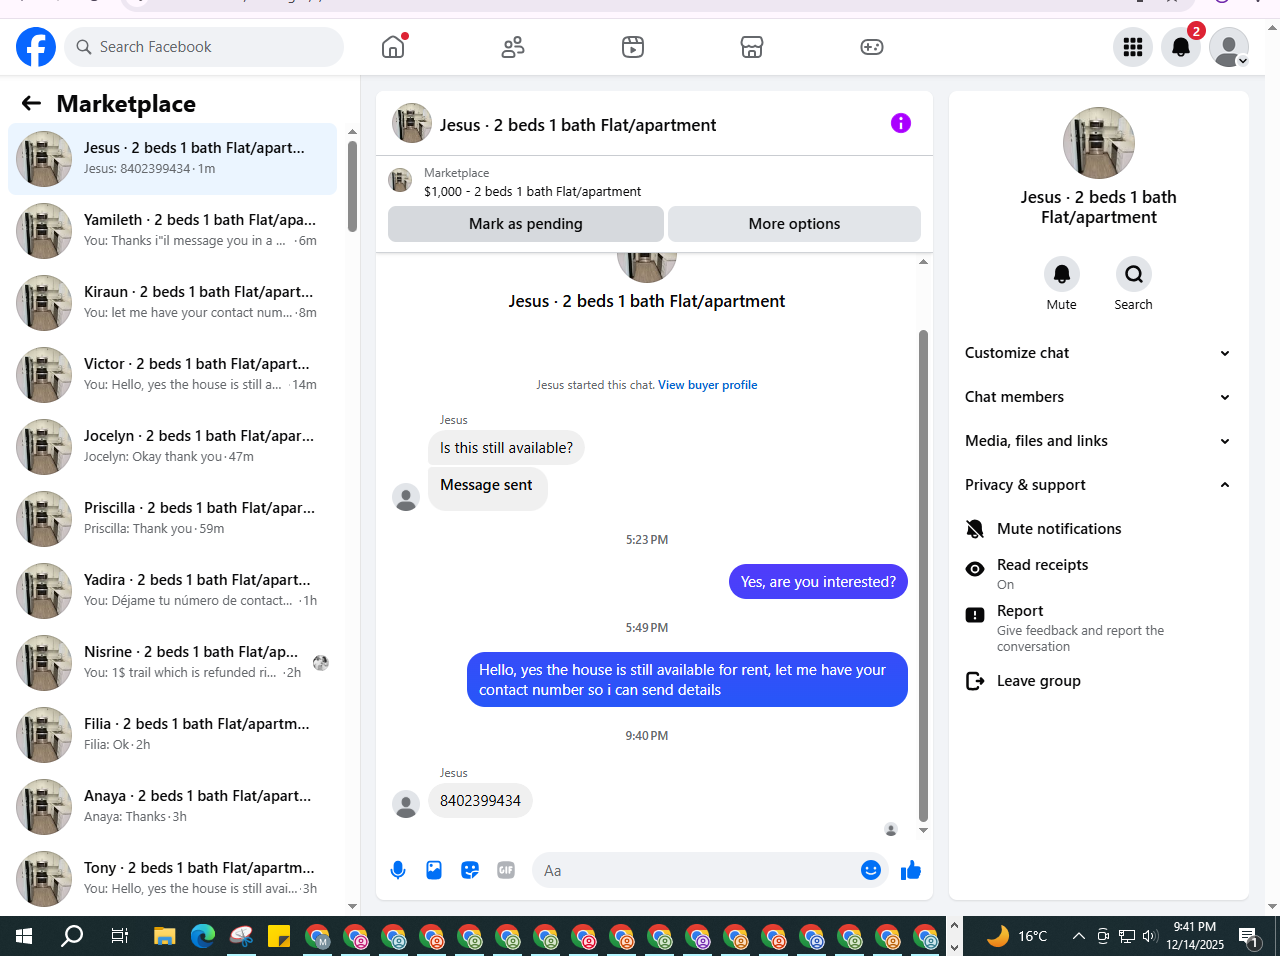Expand Chat members section
The width and height of the screenshot is (1280, 956).
tap(1099, 397)
